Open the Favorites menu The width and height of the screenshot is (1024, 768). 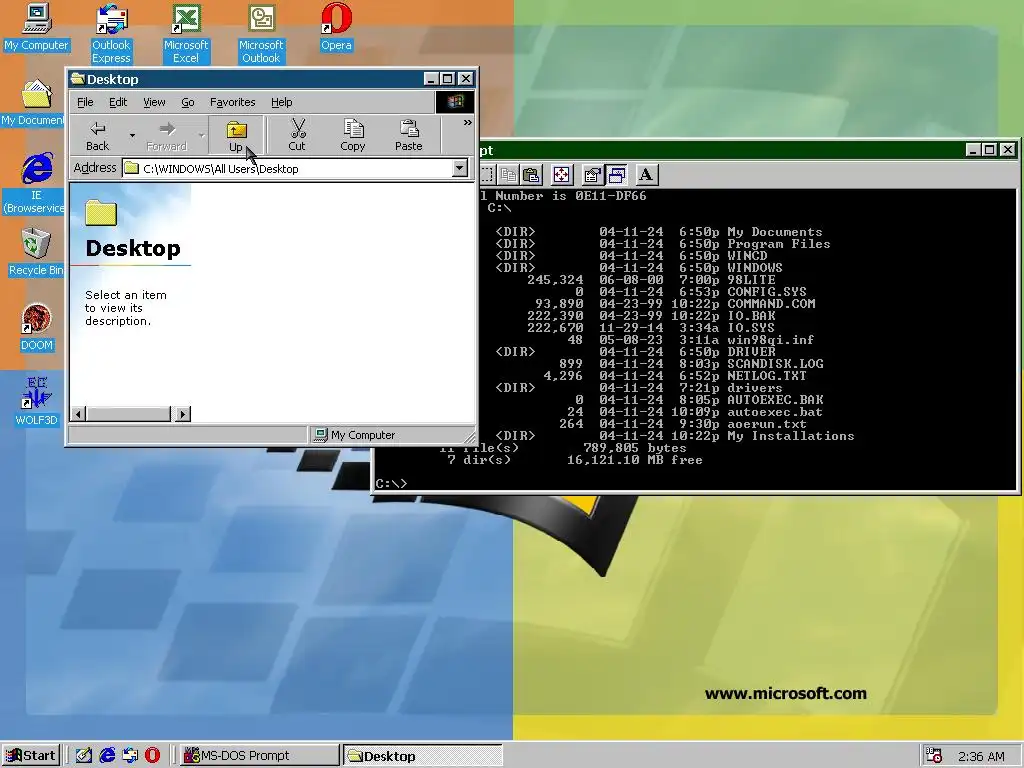(232, 102)
